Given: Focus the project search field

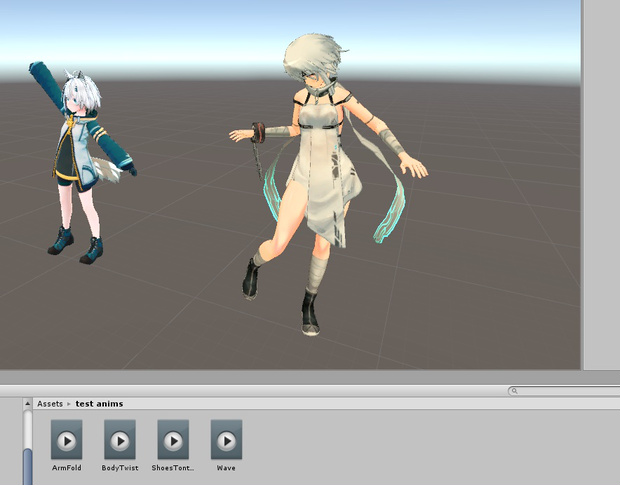Looking at the screenshot, I should pyautogui.click(x=565, y=391).
